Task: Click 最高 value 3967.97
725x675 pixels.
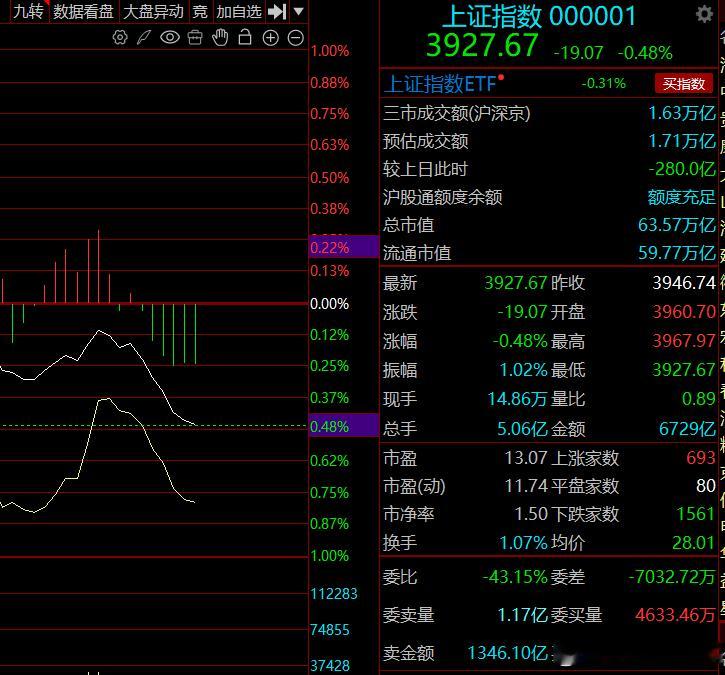Action: (x=684, y=341)
